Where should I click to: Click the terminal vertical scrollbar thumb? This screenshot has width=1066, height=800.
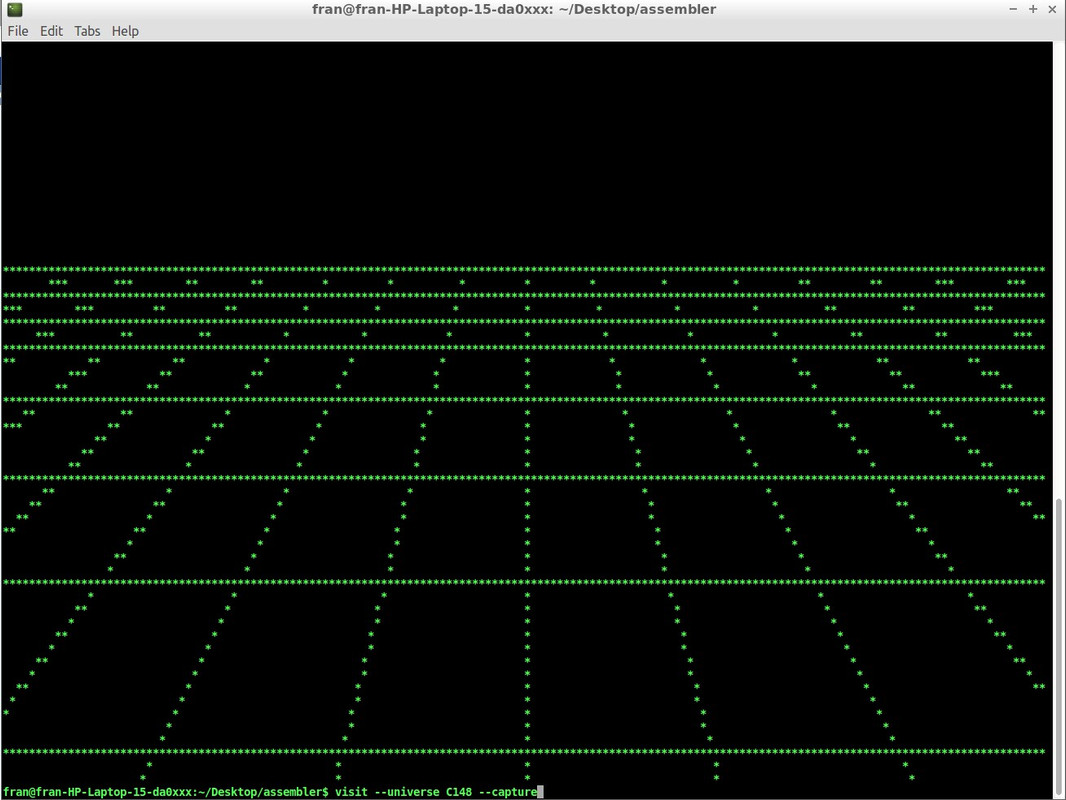point(1058,648)
